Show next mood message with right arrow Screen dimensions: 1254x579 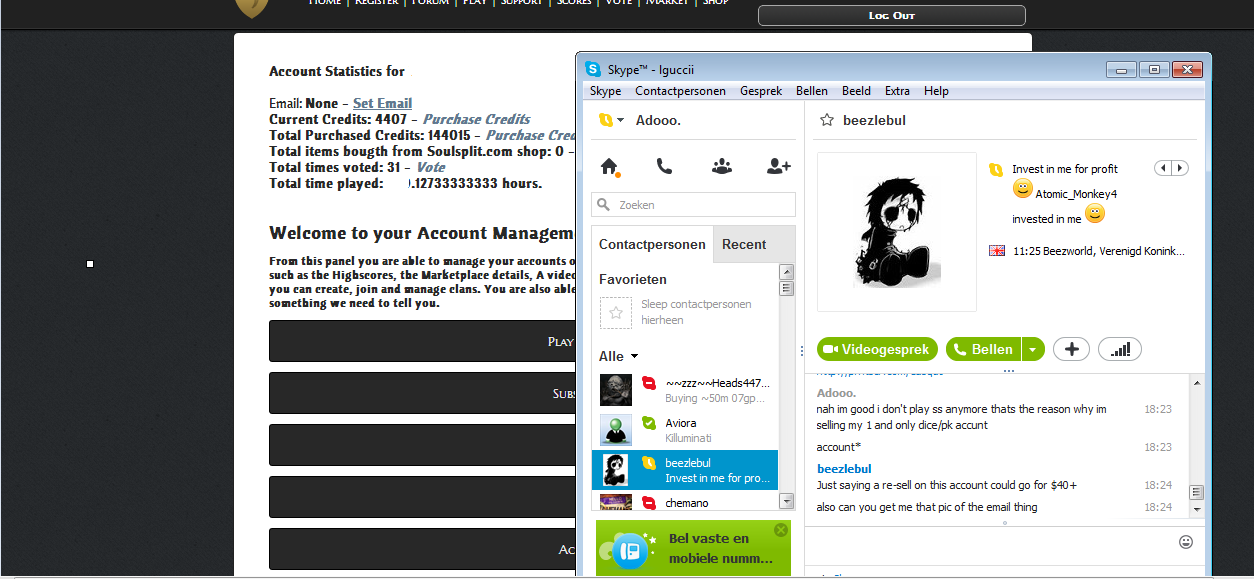pos(1180,168)
